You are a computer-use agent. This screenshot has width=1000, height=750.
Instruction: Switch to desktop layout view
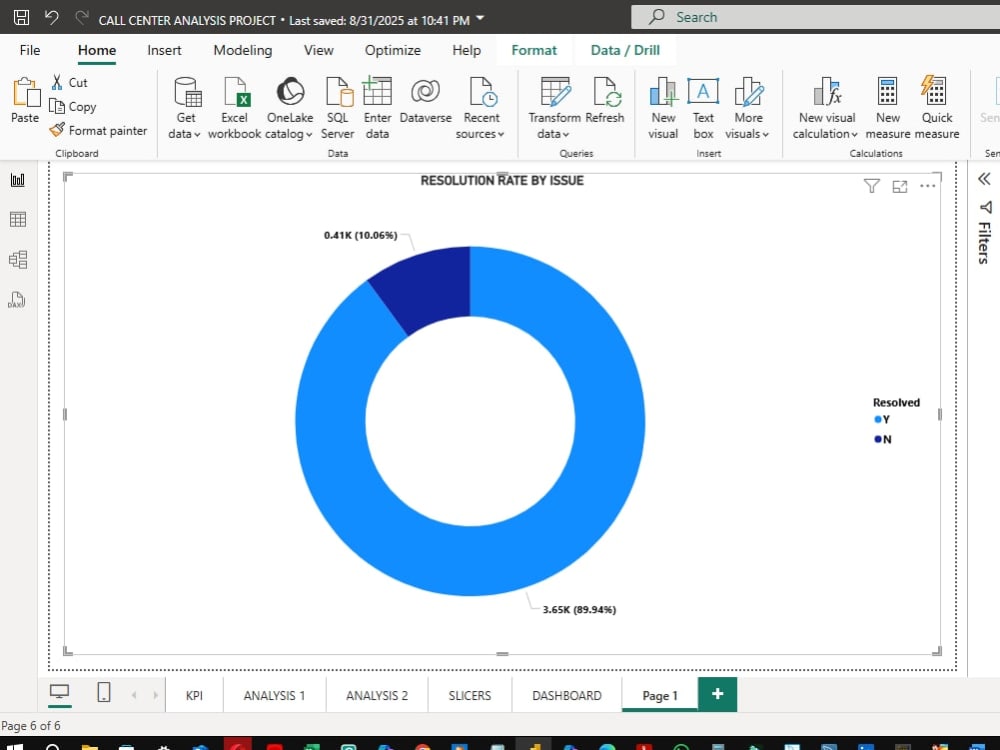point(59,693)
